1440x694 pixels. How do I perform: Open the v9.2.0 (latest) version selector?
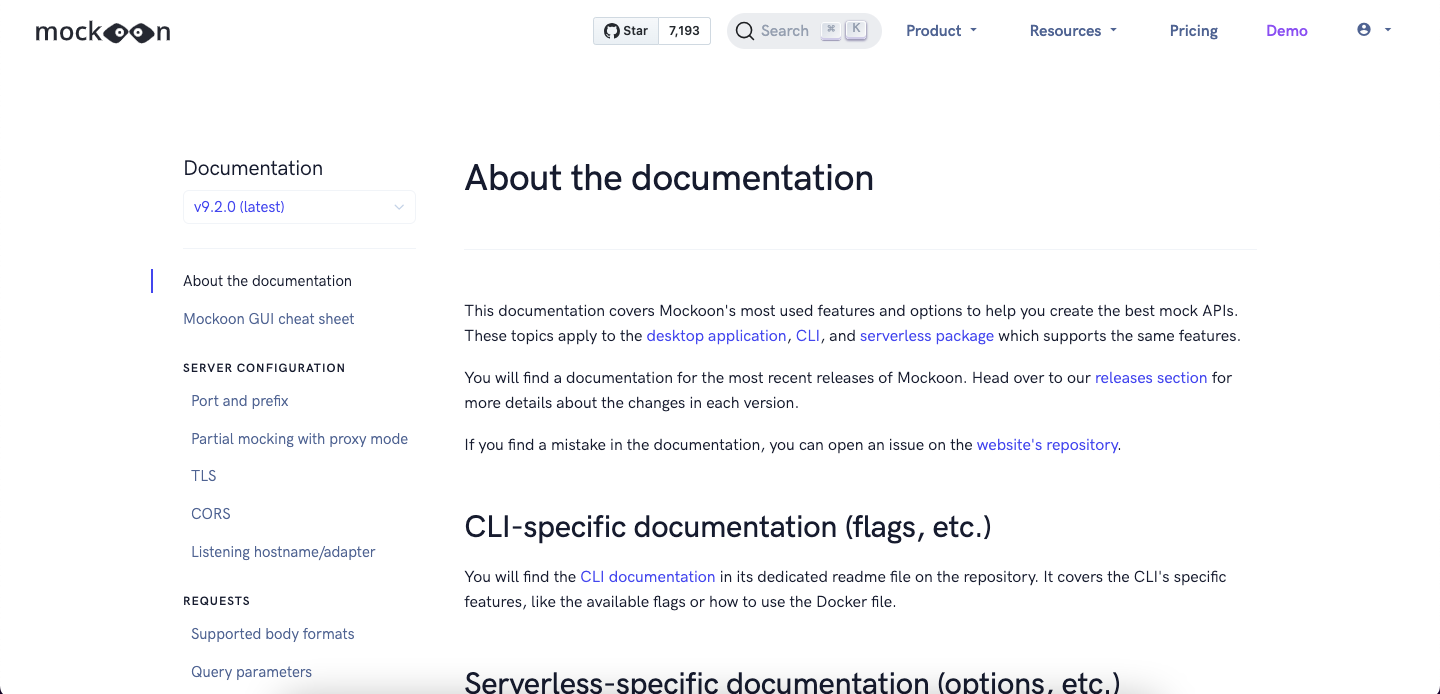coord(299,207)
